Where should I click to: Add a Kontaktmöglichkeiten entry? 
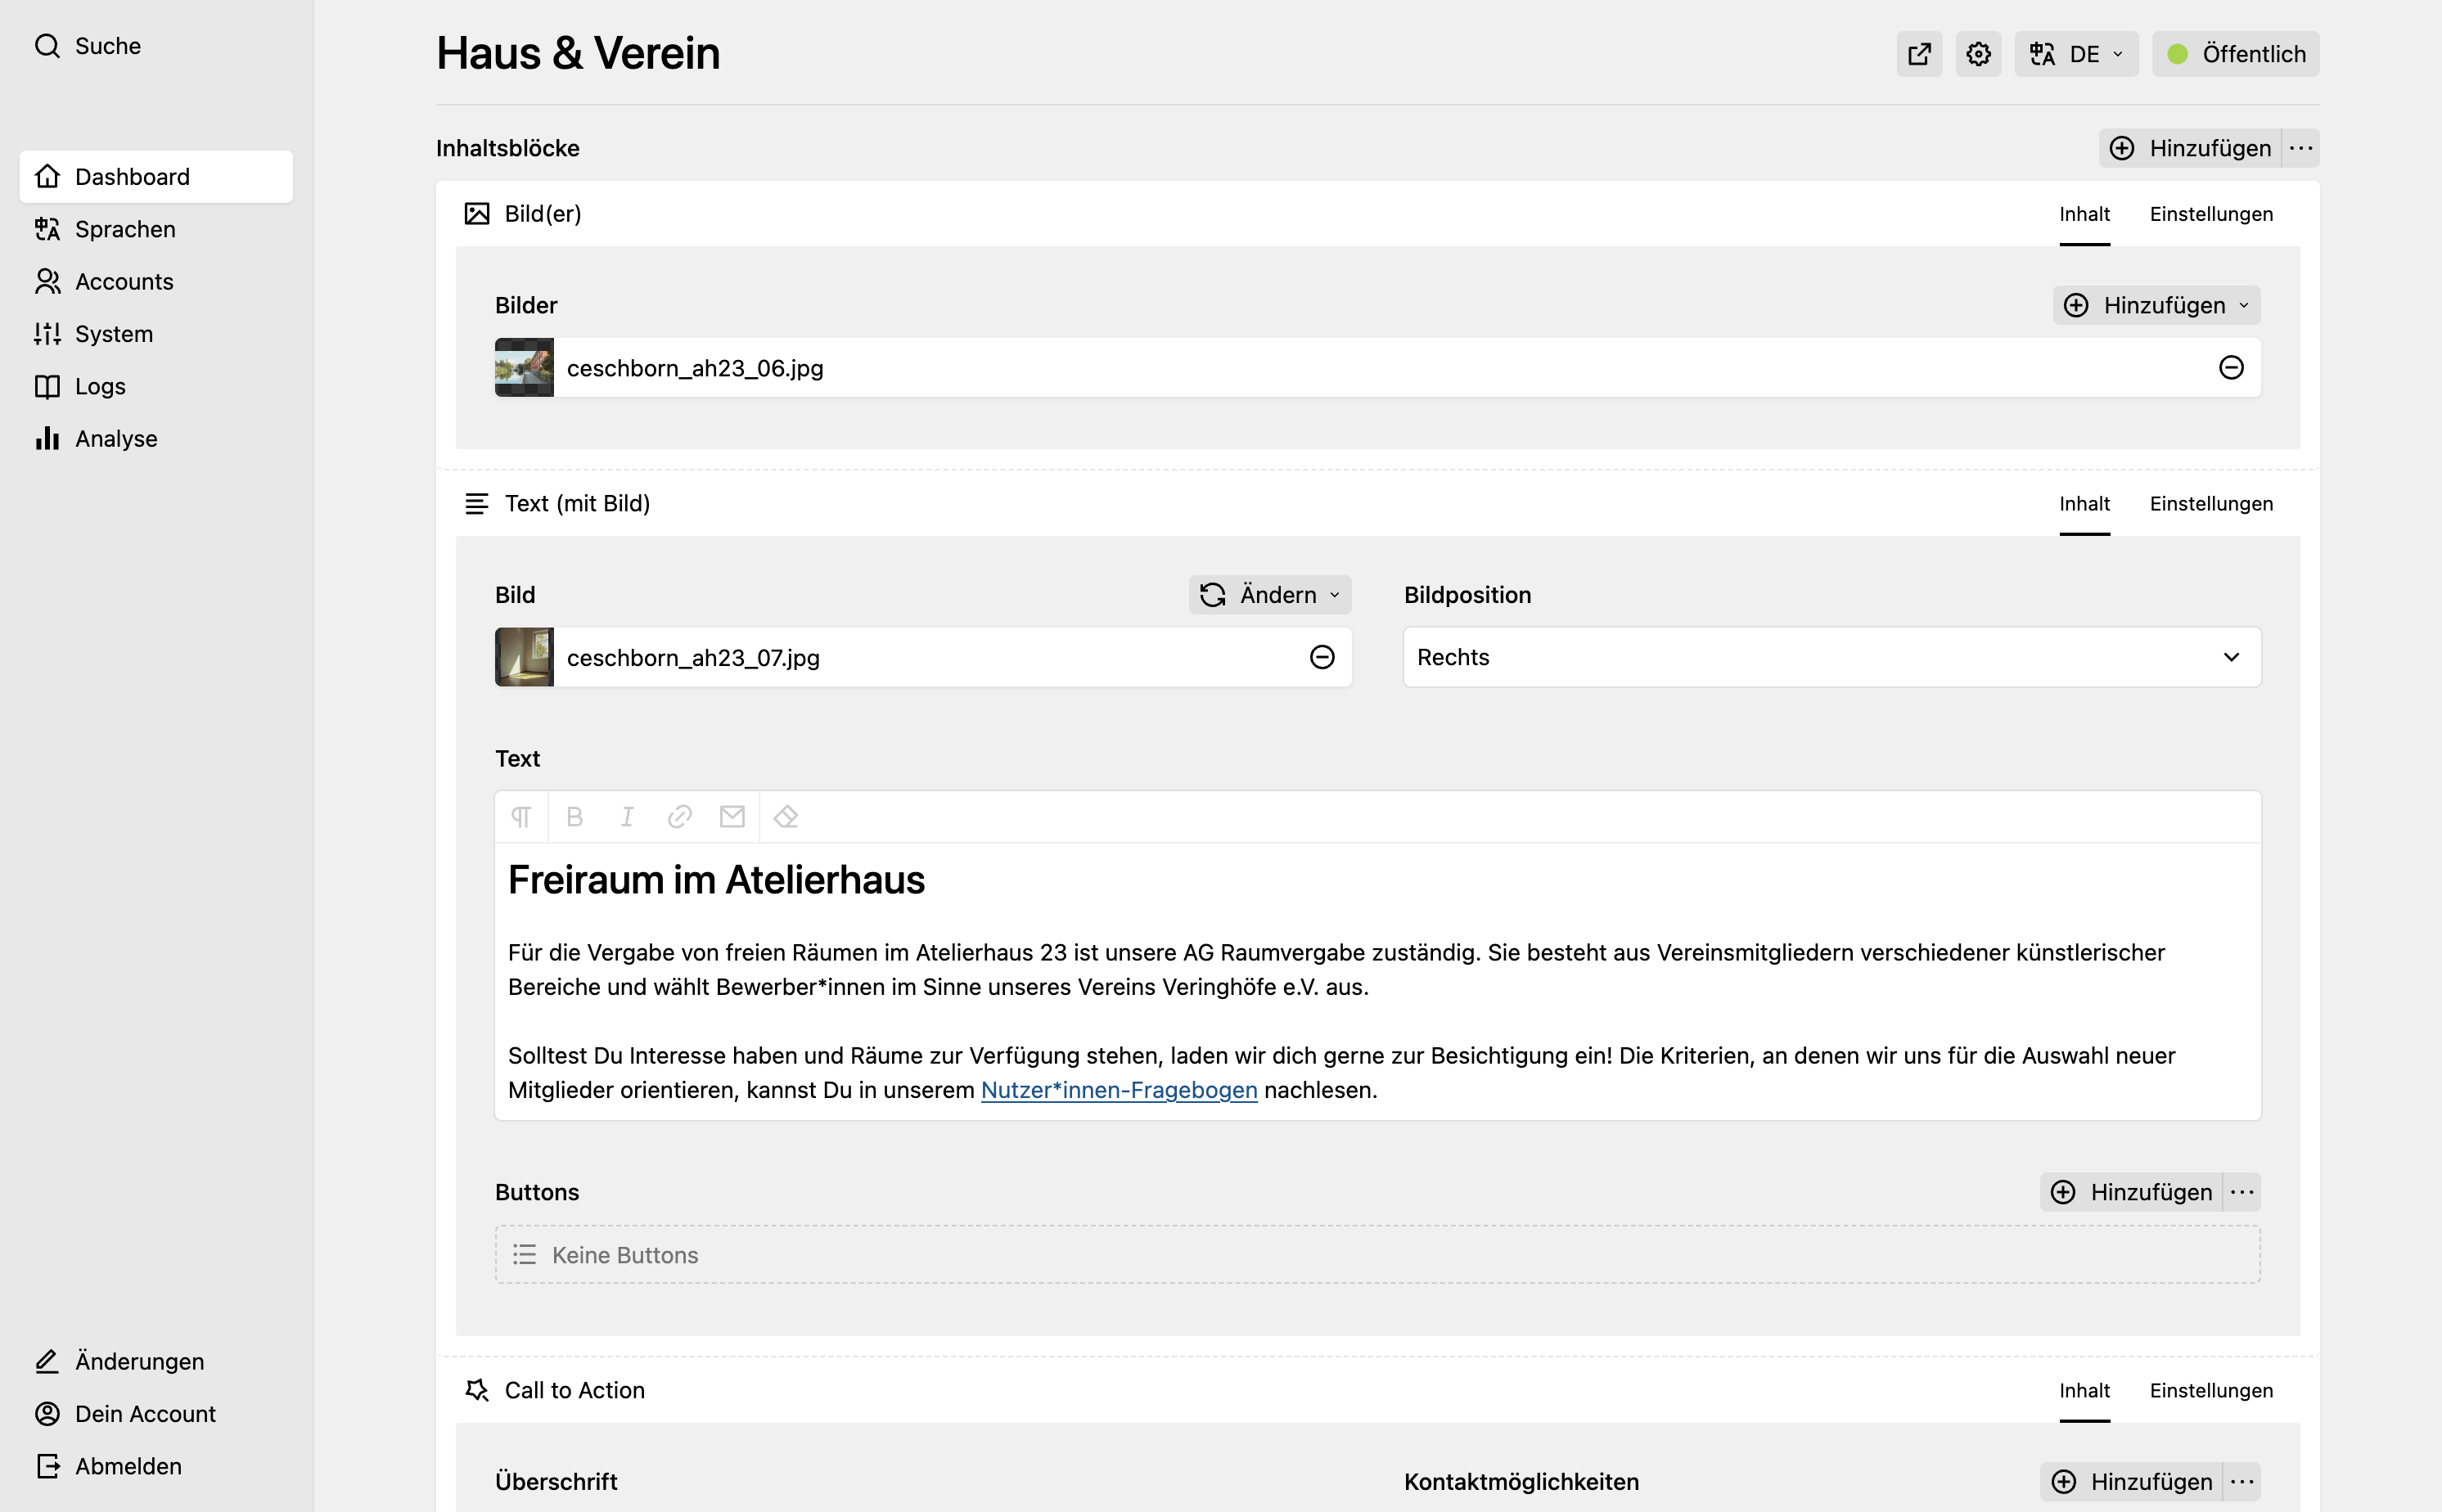tap(2131, 1481)
